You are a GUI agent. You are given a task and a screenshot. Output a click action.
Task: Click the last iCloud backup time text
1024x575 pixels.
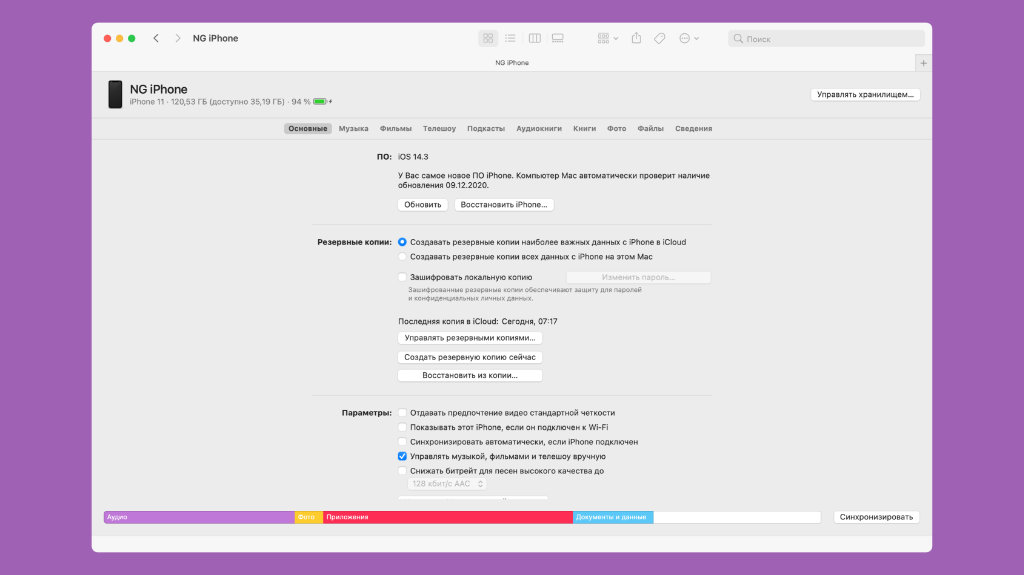[x=478, y=321]
